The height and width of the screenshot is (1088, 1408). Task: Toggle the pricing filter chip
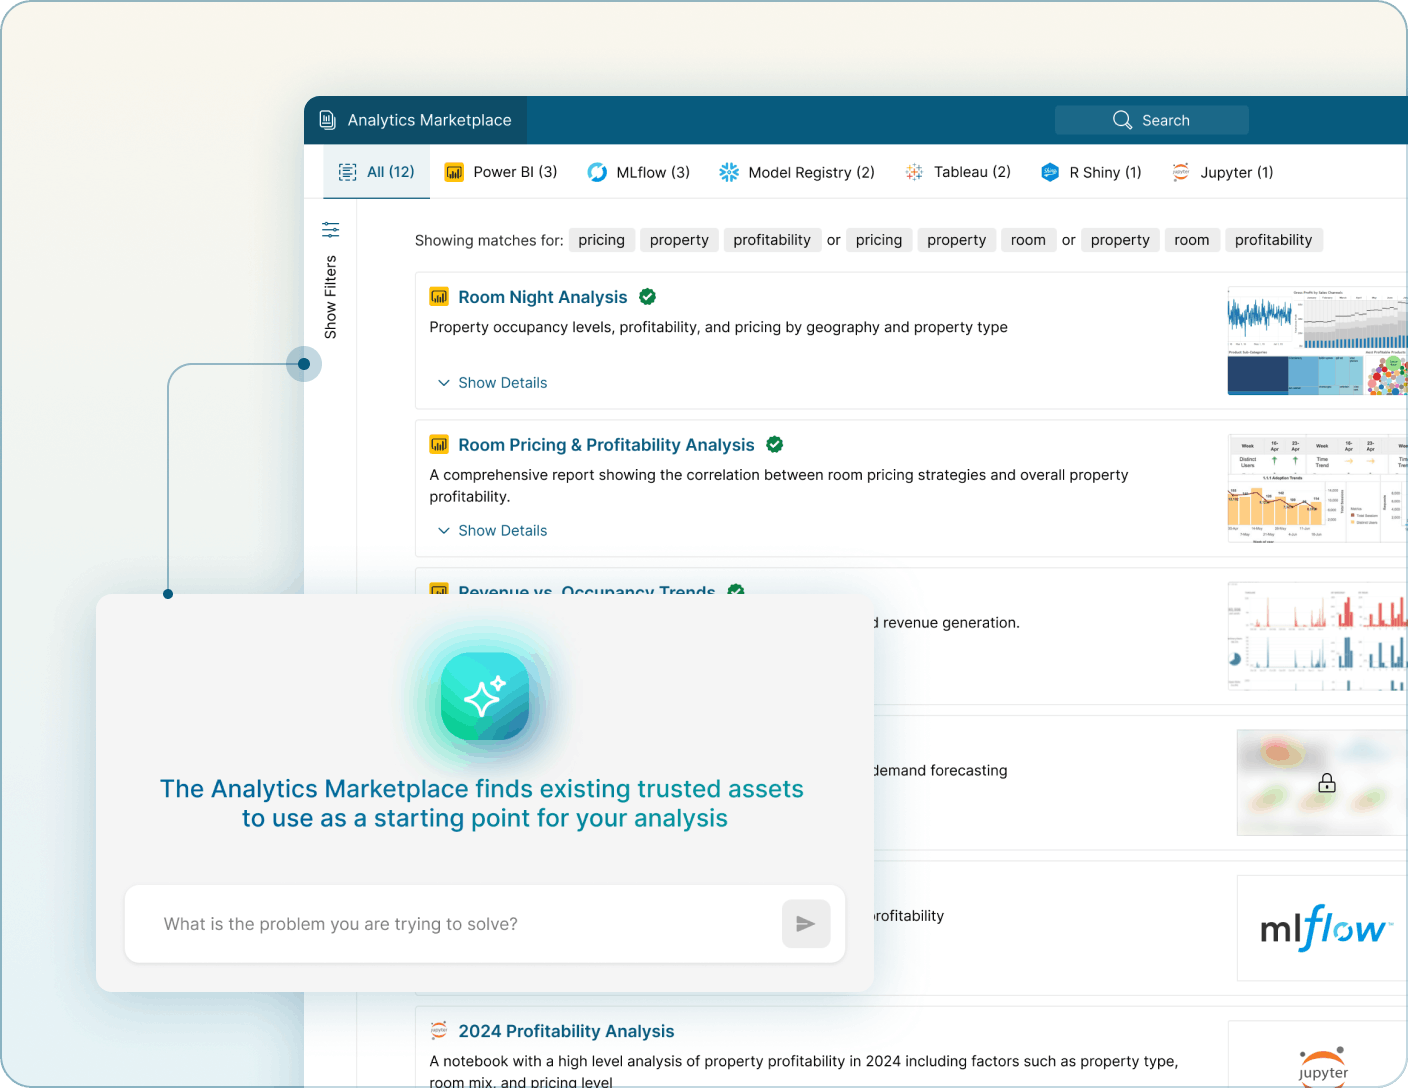(601, 239)
